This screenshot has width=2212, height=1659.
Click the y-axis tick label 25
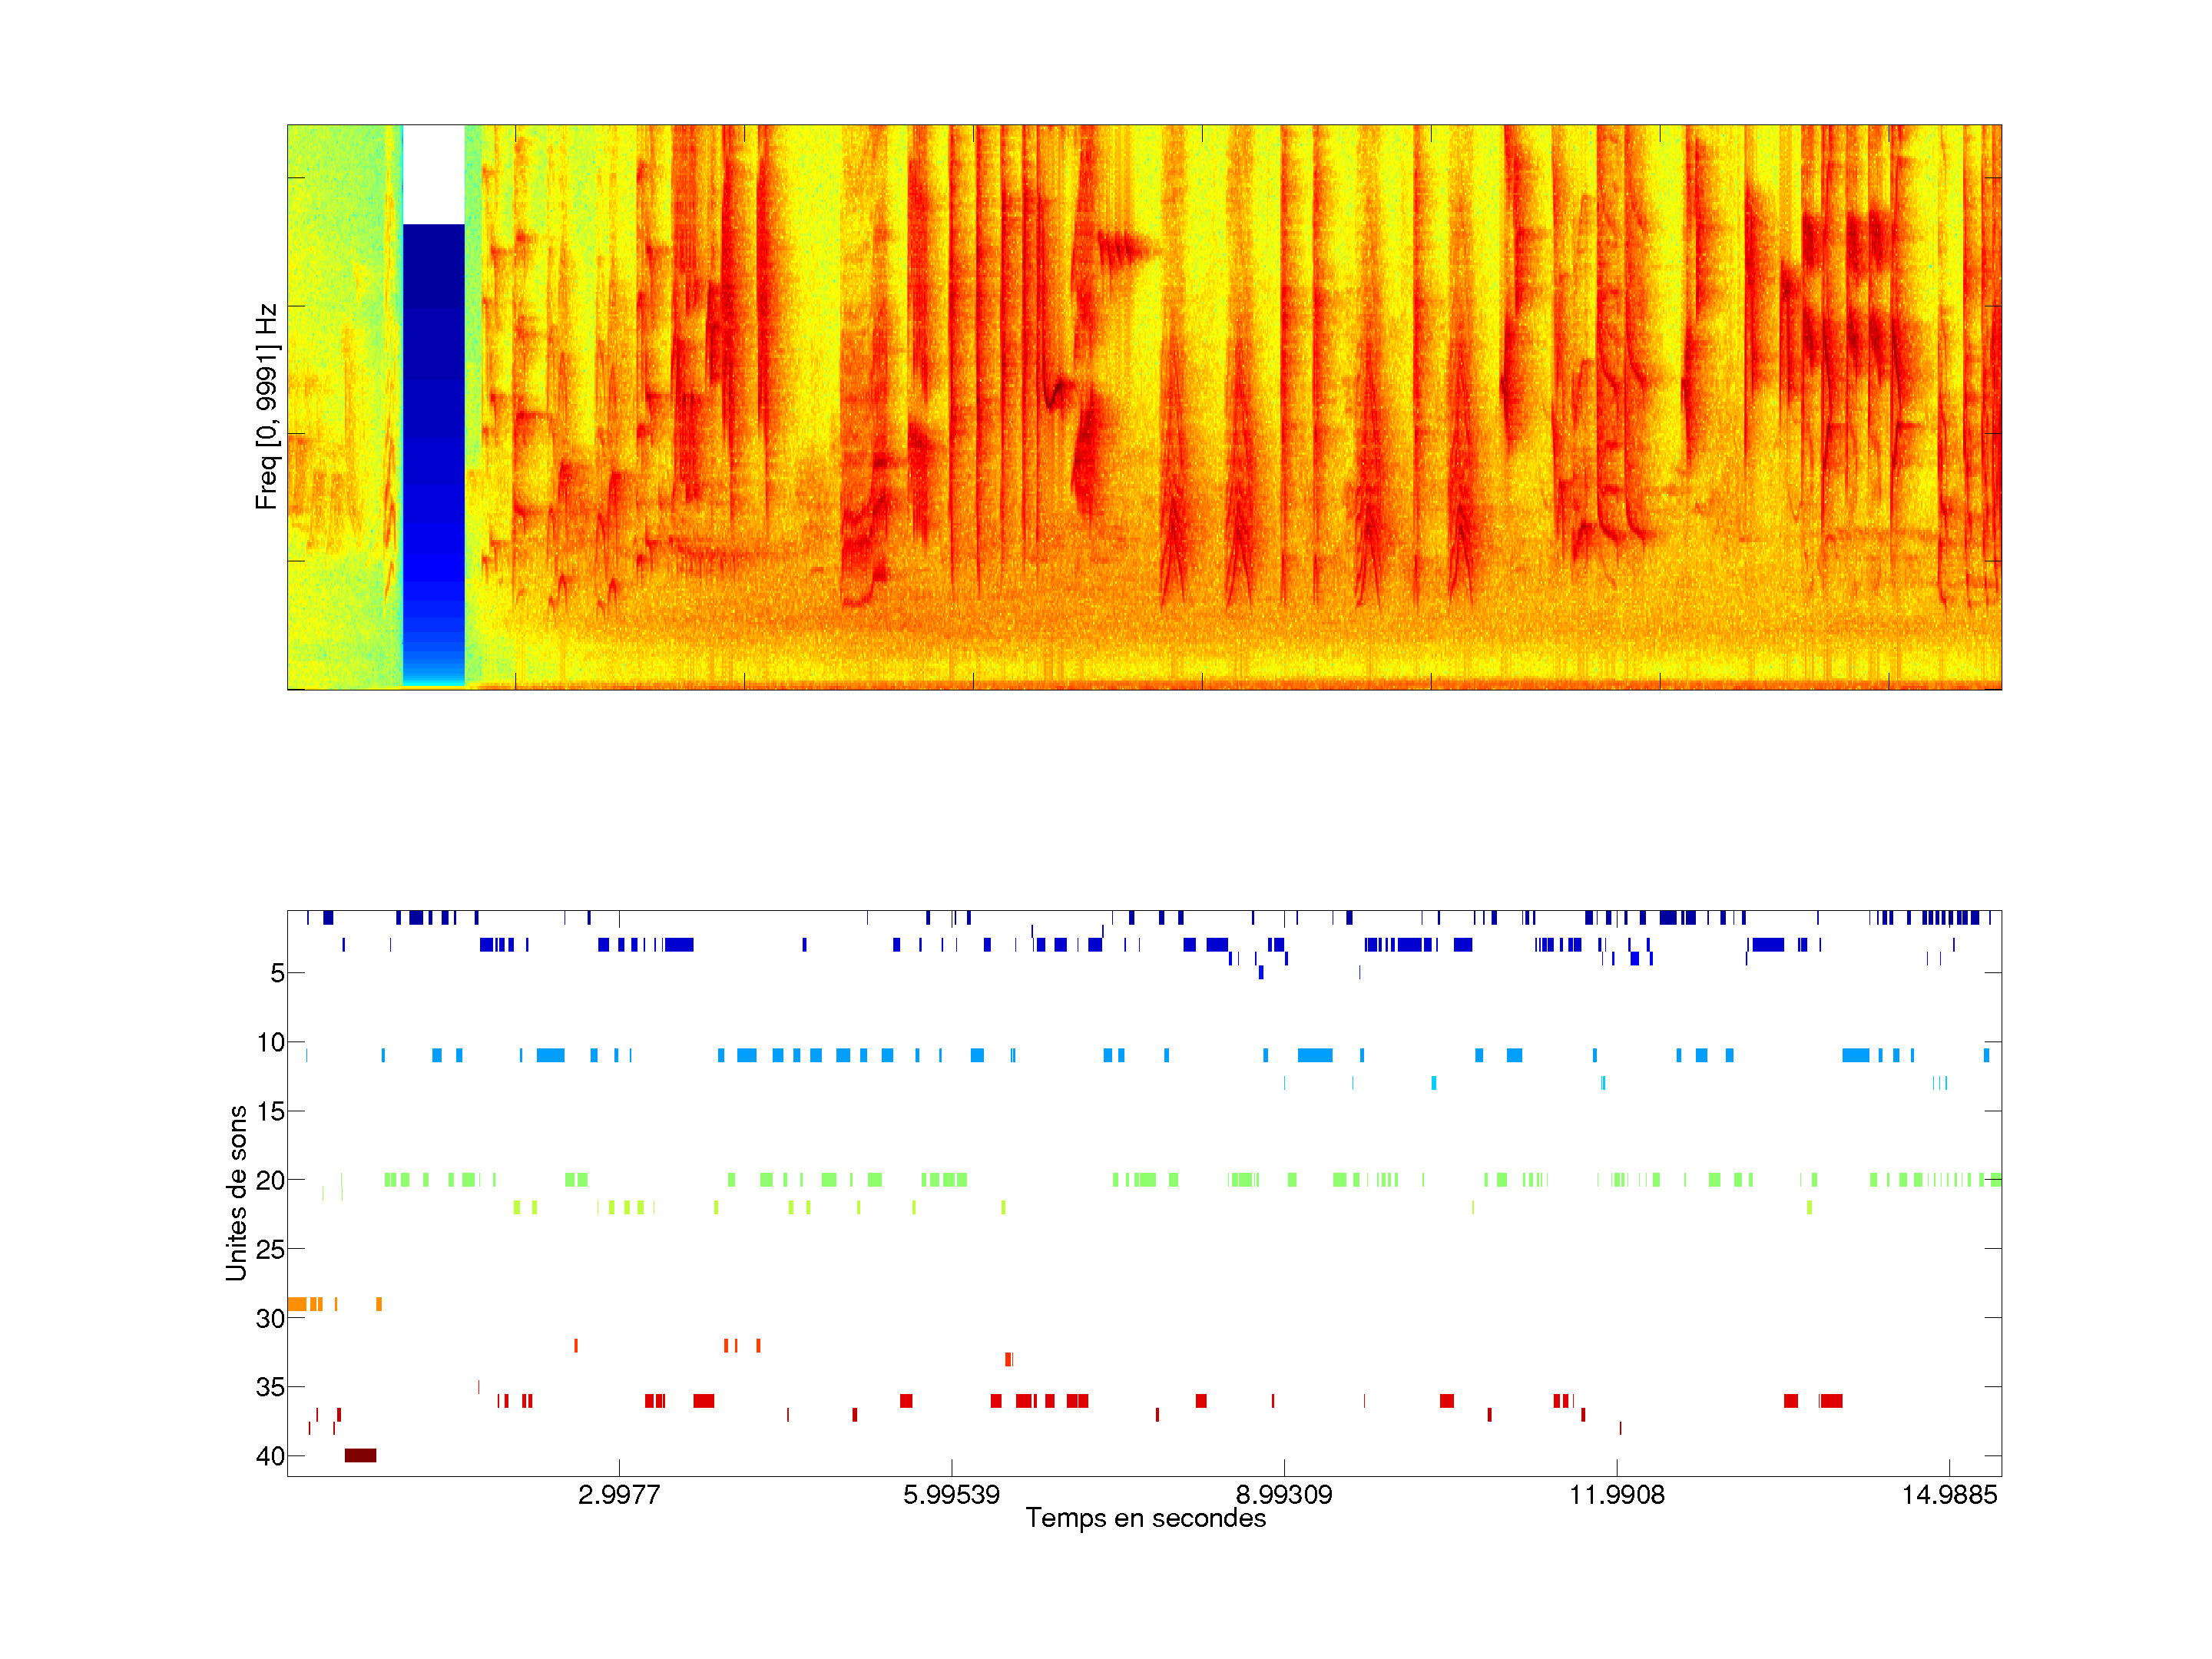tap(270, 1250)
